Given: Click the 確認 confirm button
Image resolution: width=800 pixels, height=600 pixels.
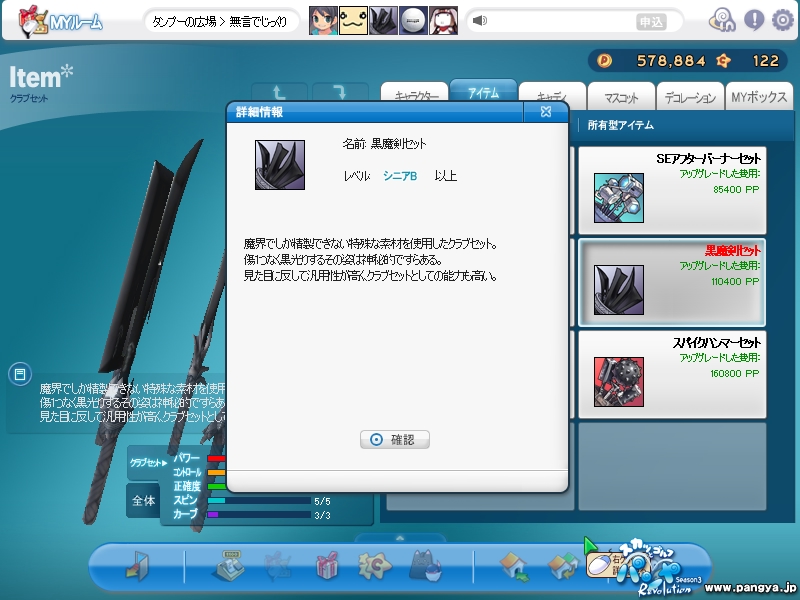Looking at the screenshot, I should click(394, 439).
